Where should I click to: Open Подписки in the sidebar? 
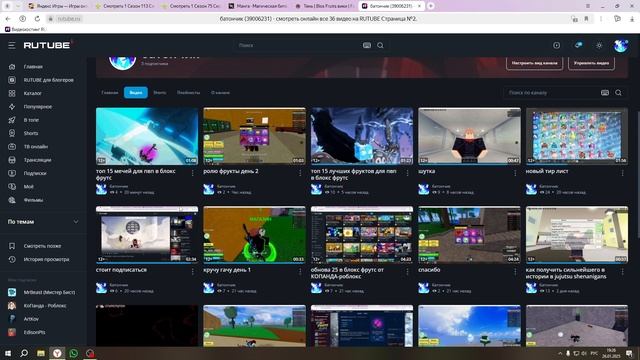(x=35, y=173)
